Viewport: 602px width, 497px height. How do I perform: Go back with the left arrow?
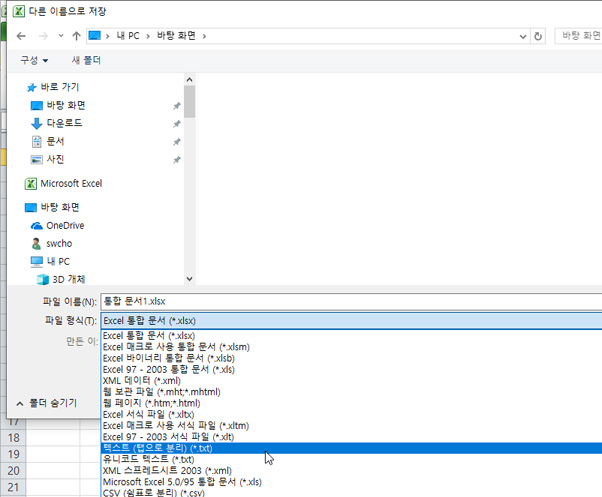pos(21,36)
